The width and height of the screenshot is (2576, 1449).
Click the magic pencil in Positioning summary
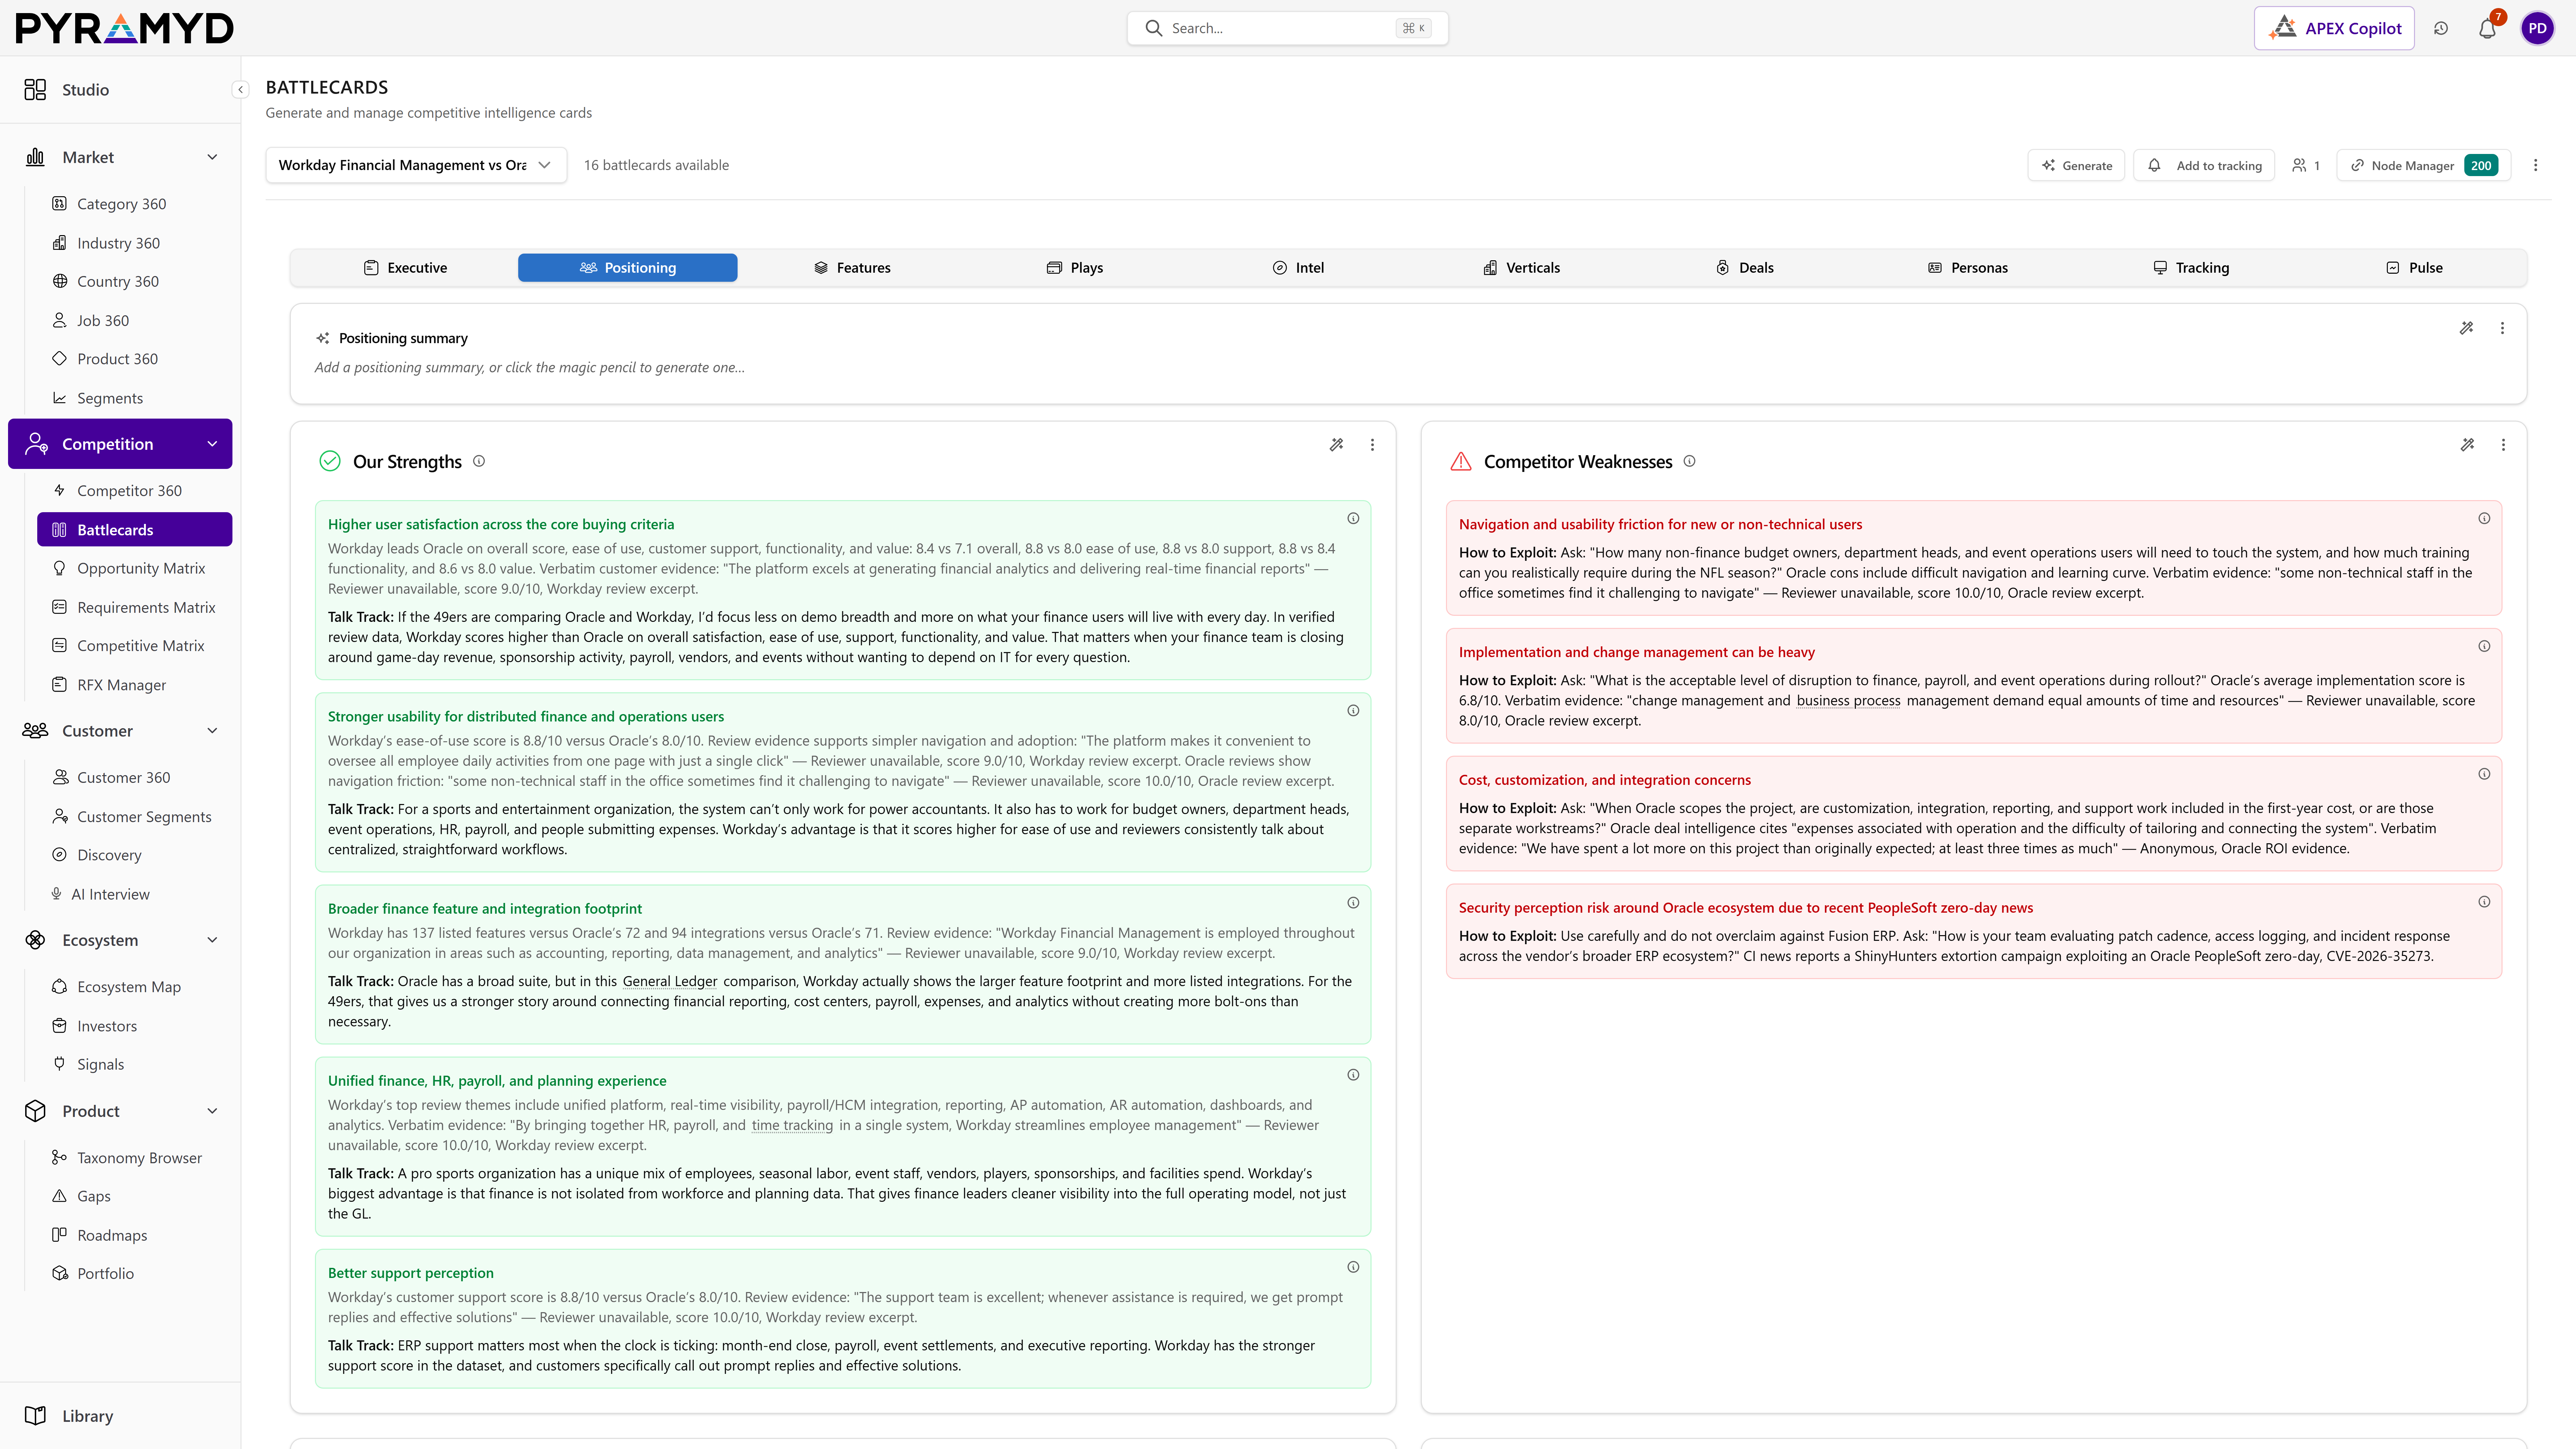tap(2466, 328)
